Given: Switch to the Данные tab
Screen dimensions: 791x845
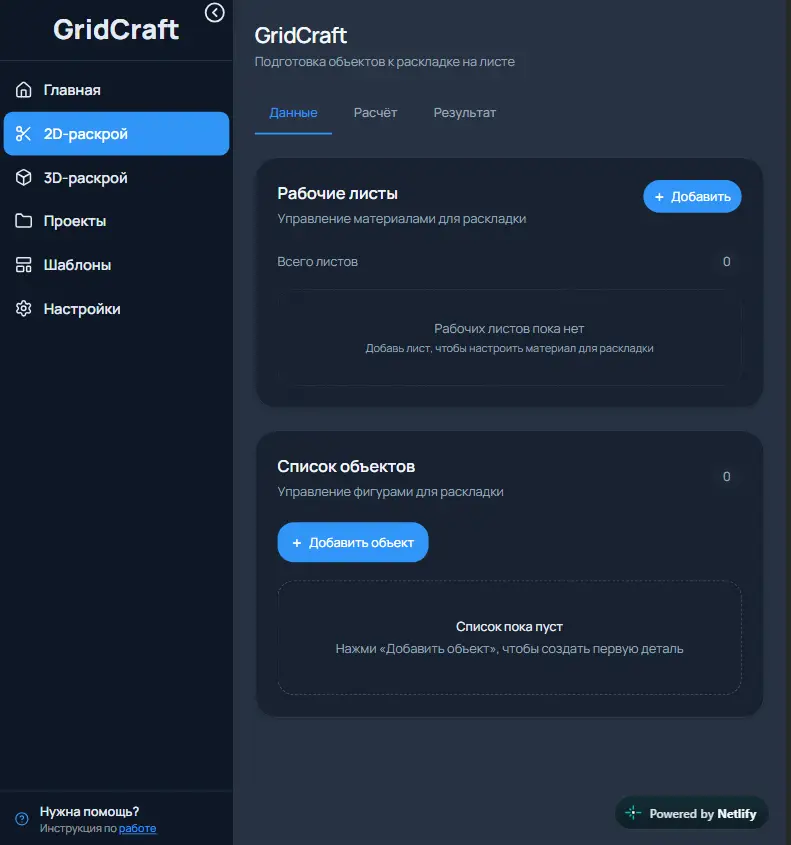Looking at the screenshot, I should (x=293, y=113).
